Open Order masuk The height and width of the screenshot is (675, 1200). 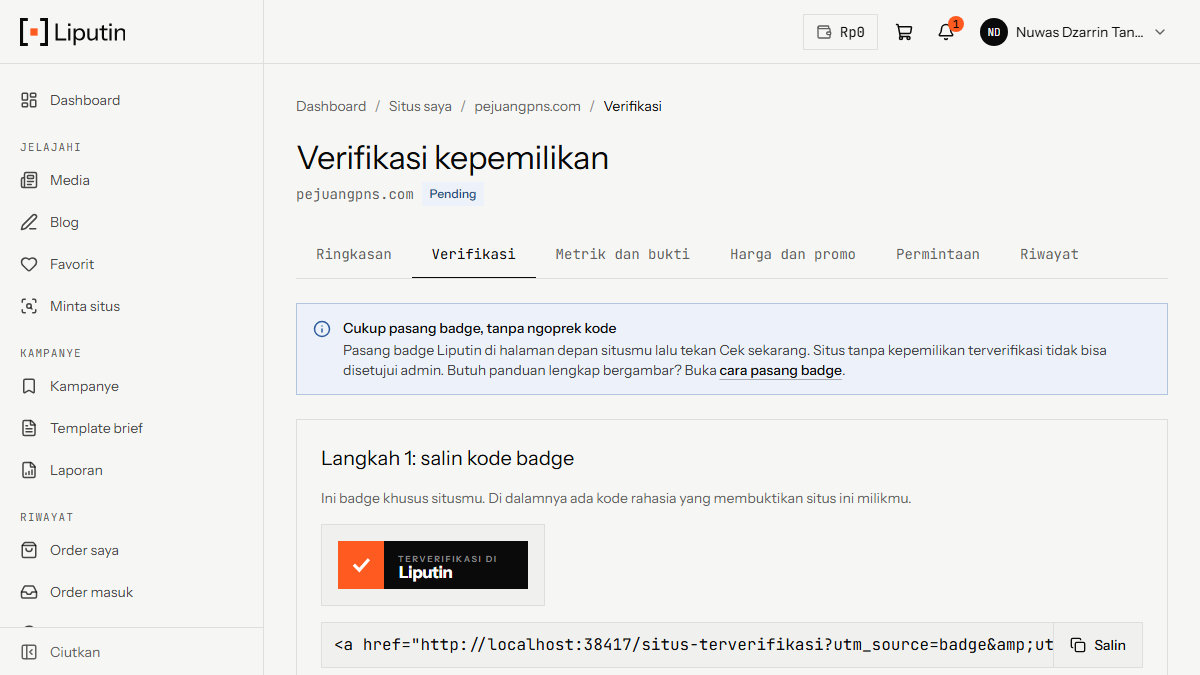point(131,592)
